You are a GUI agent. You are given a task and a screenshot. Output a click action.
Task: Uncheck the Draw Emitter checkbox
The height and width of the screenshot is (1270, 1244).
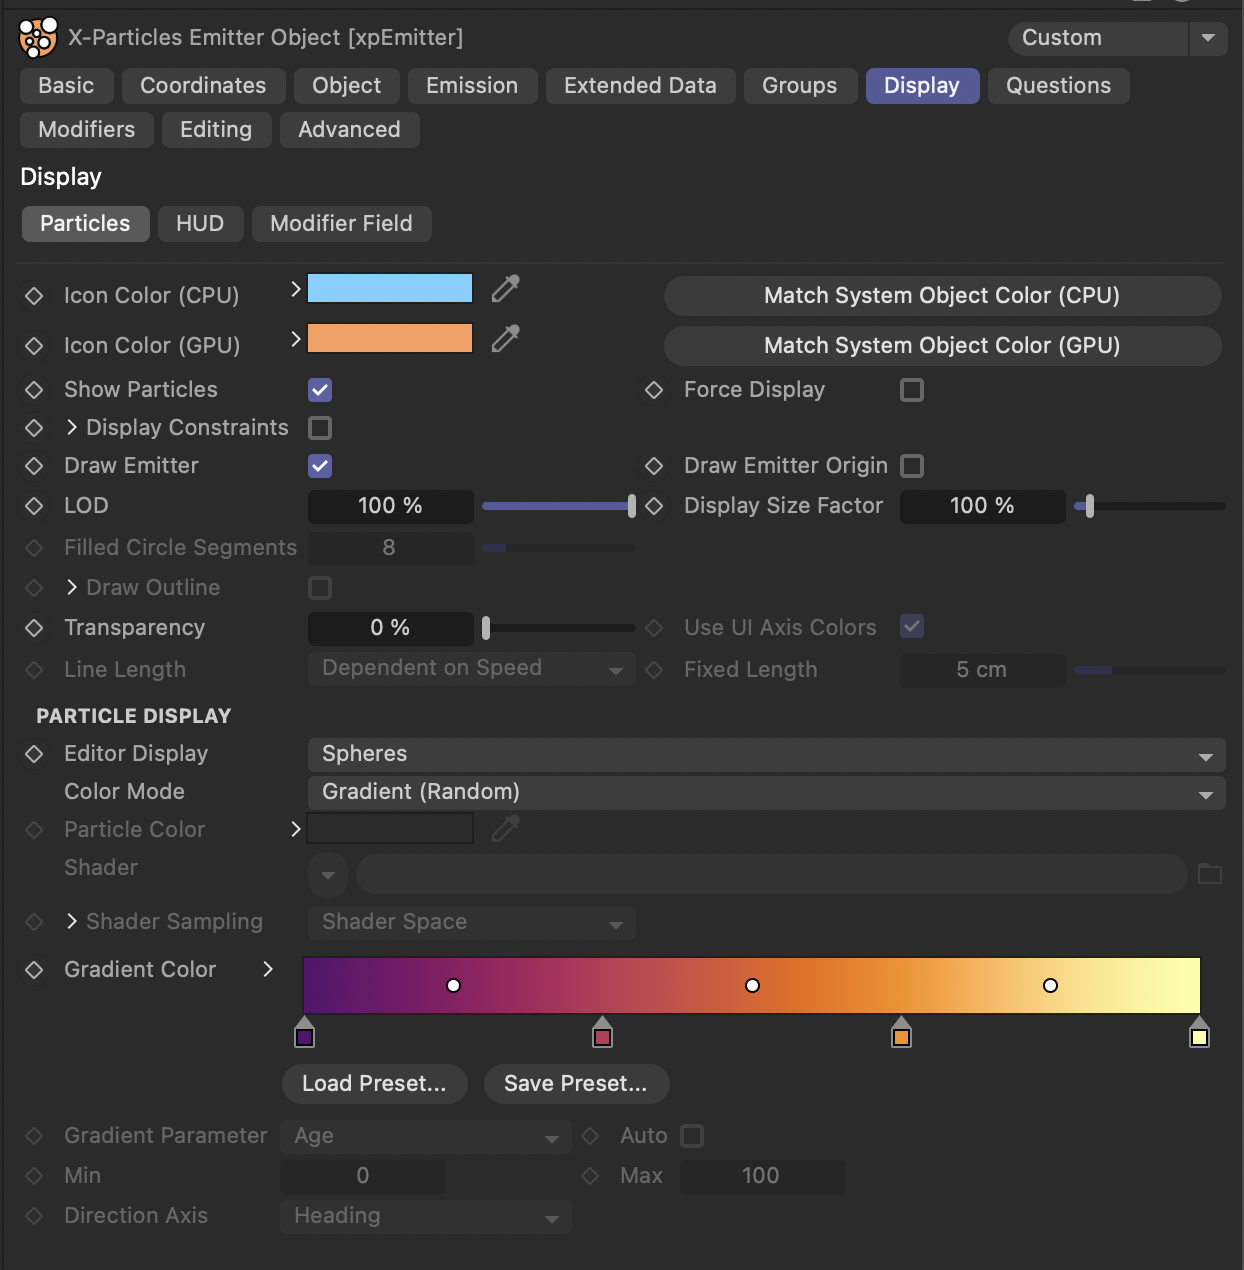point(320,466)
